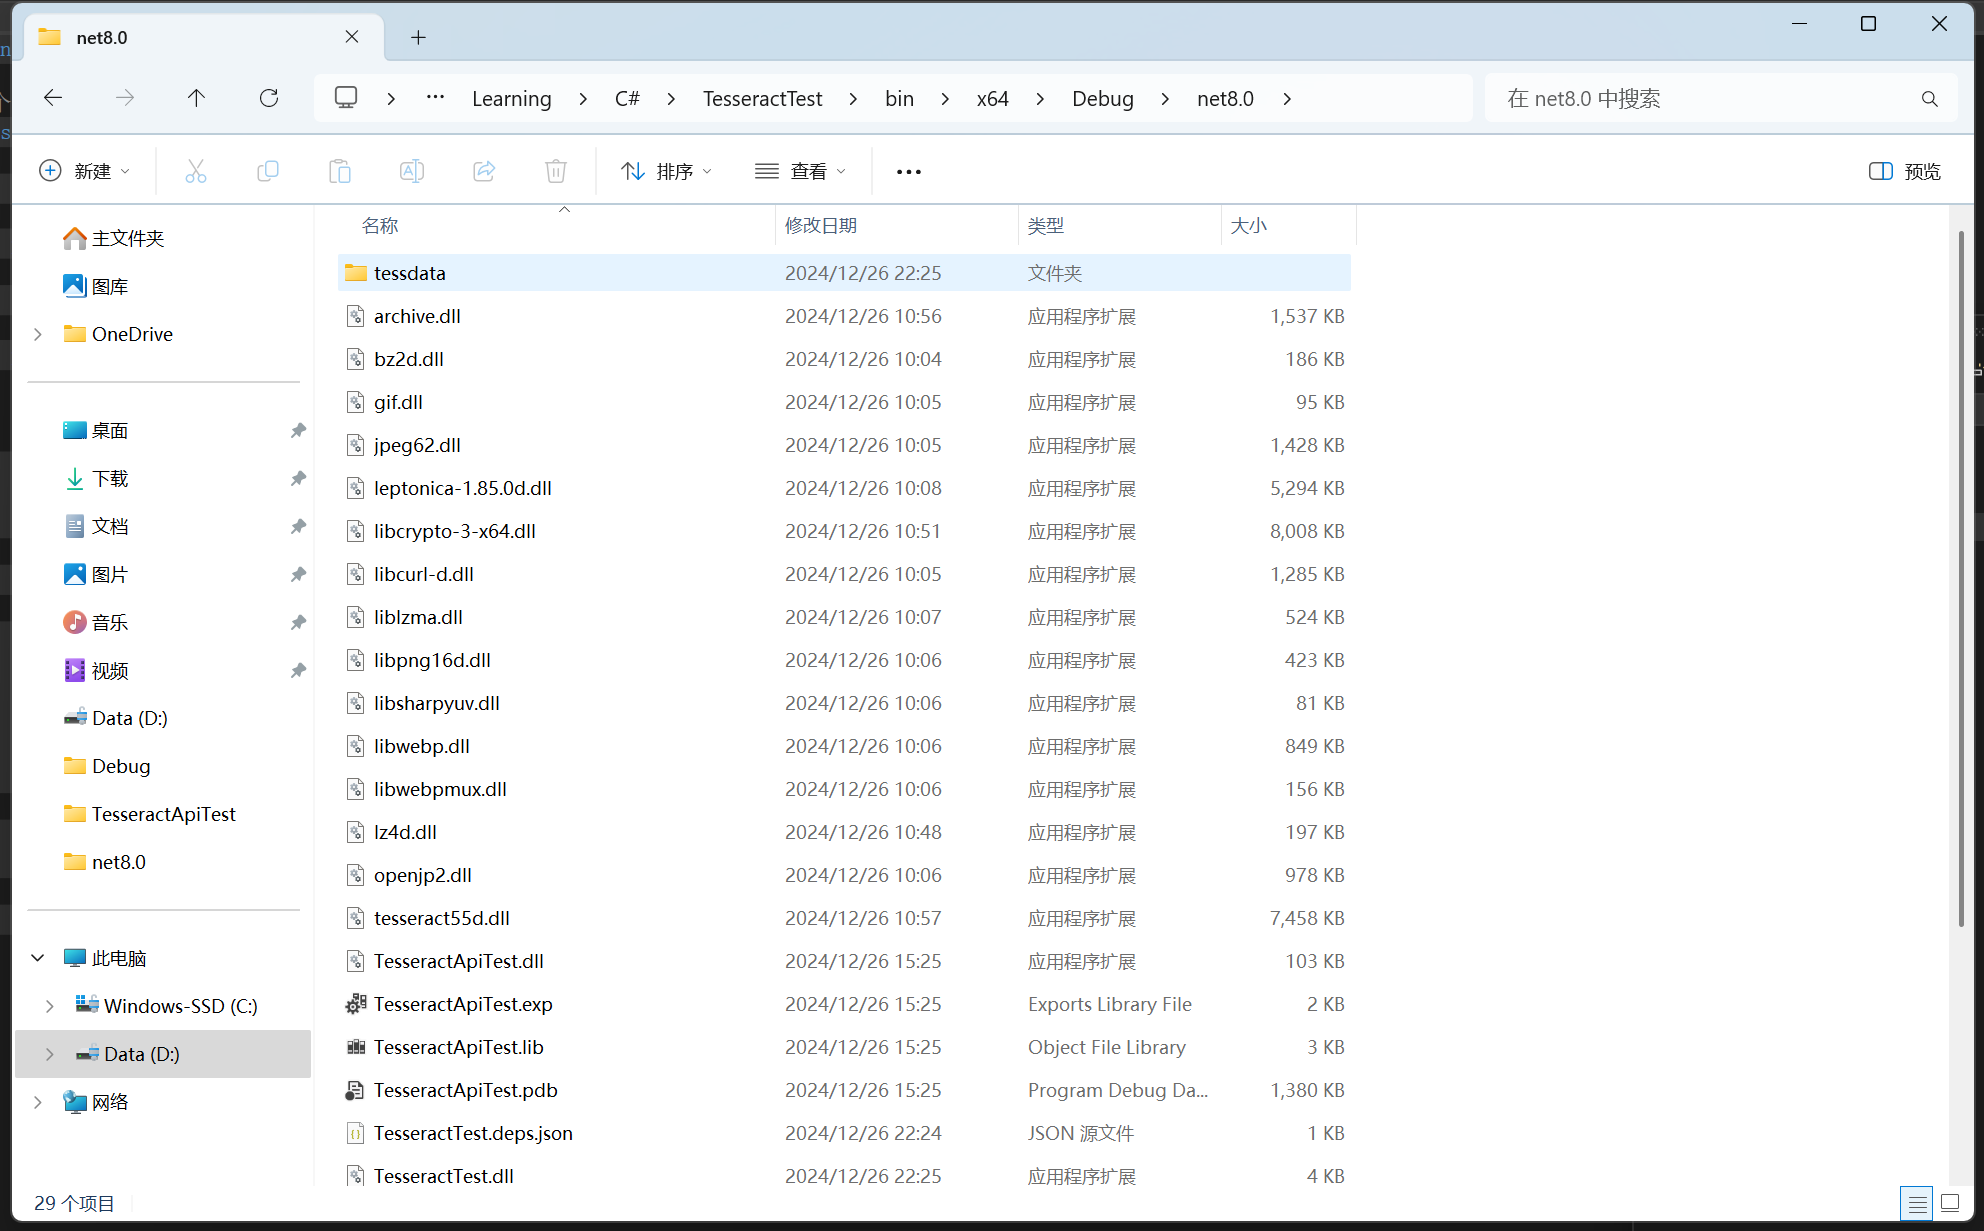
Task: Navigate to TesseractTest in breadcrumb
Action: [762, 99]
